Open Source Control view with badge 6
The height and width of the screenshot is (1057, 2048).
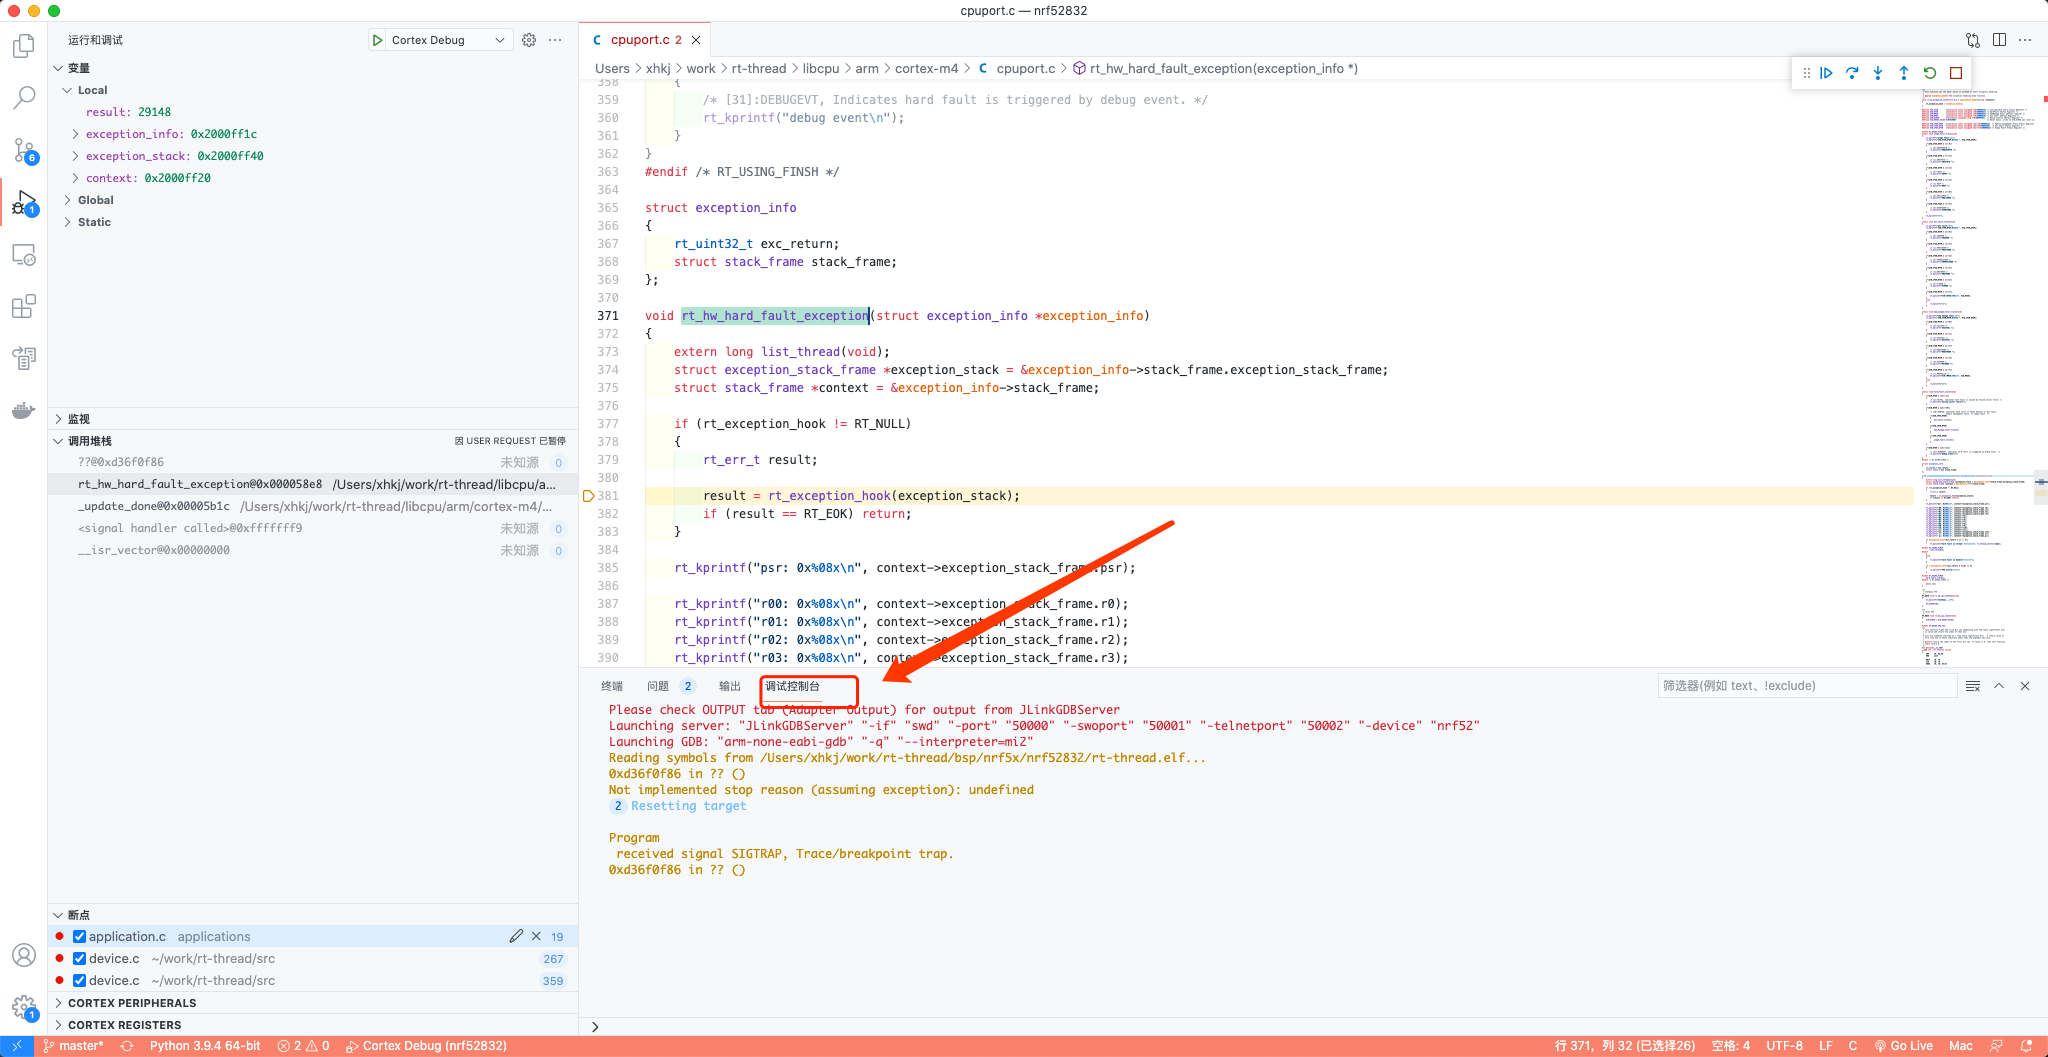[24, 150]
